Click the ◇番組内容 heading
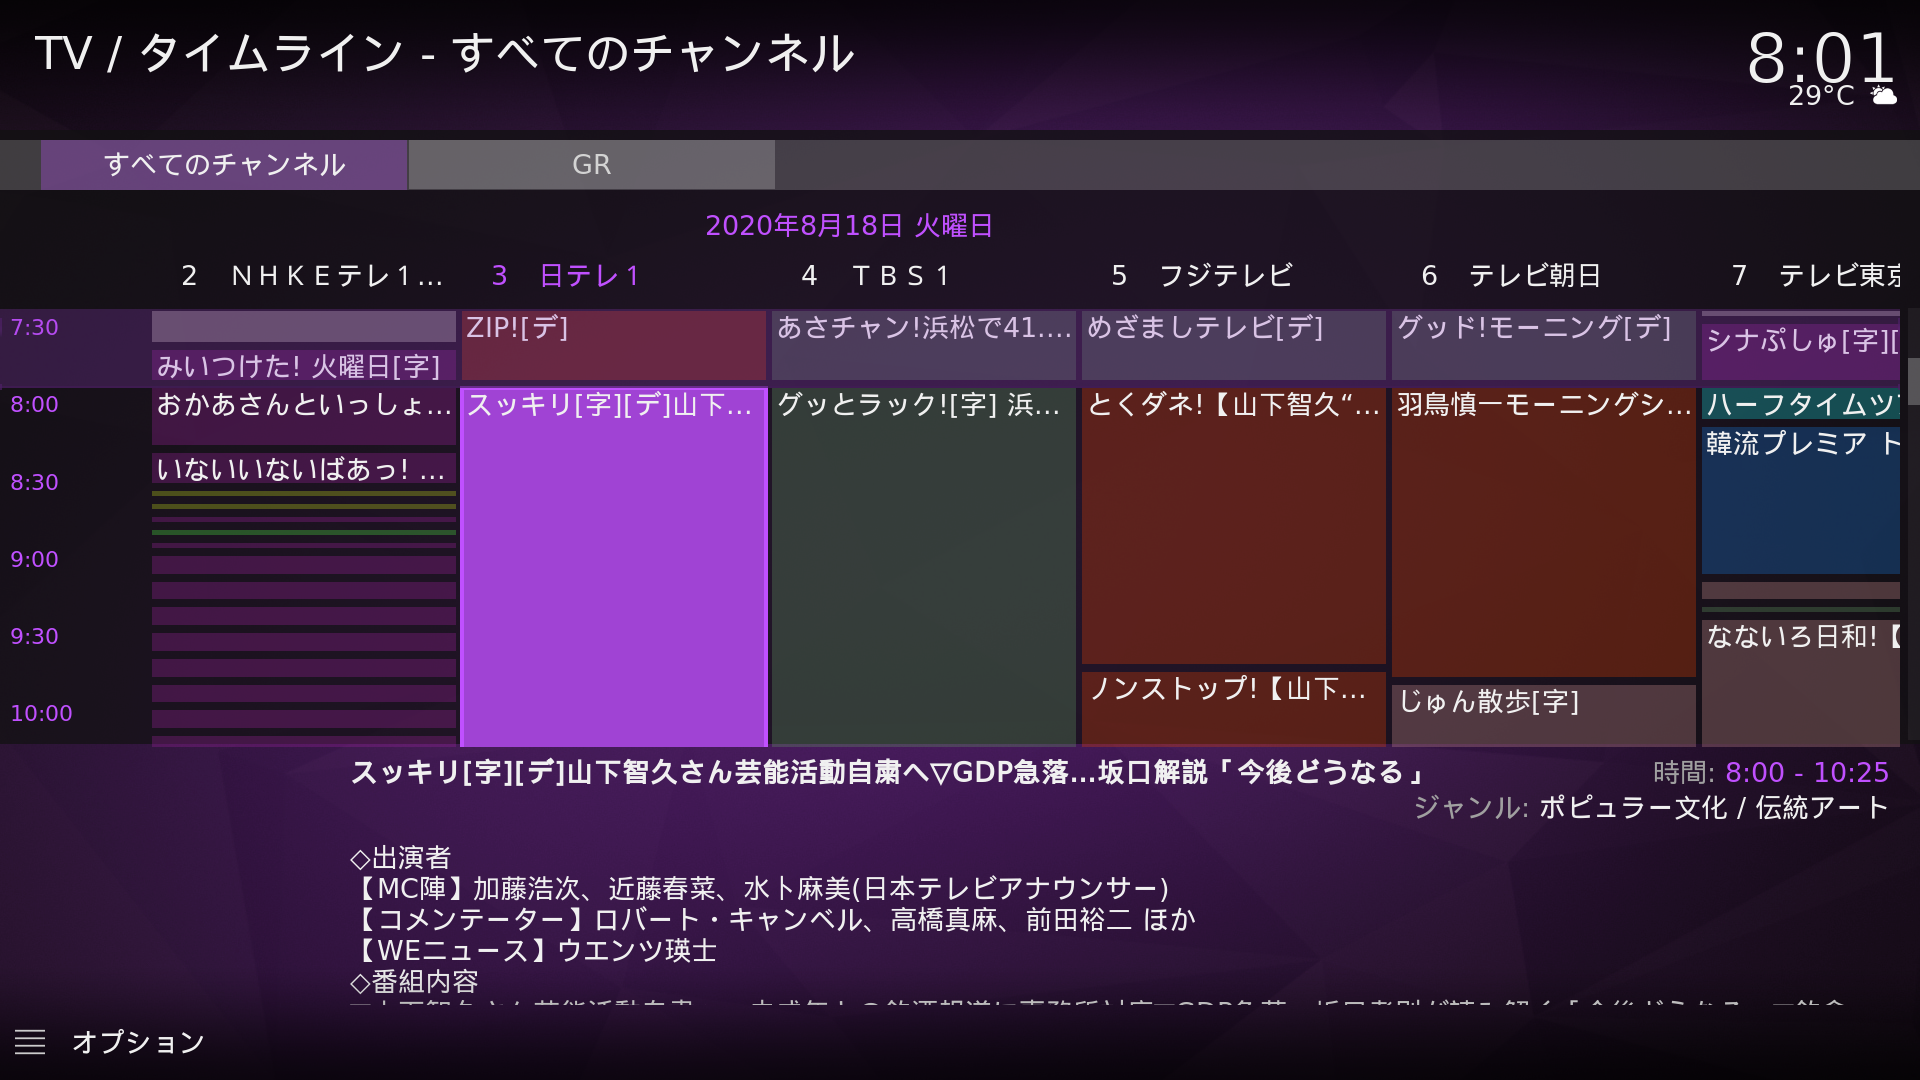Image resolution: width=1920 pixels, height=1080 pixels. 414,981
